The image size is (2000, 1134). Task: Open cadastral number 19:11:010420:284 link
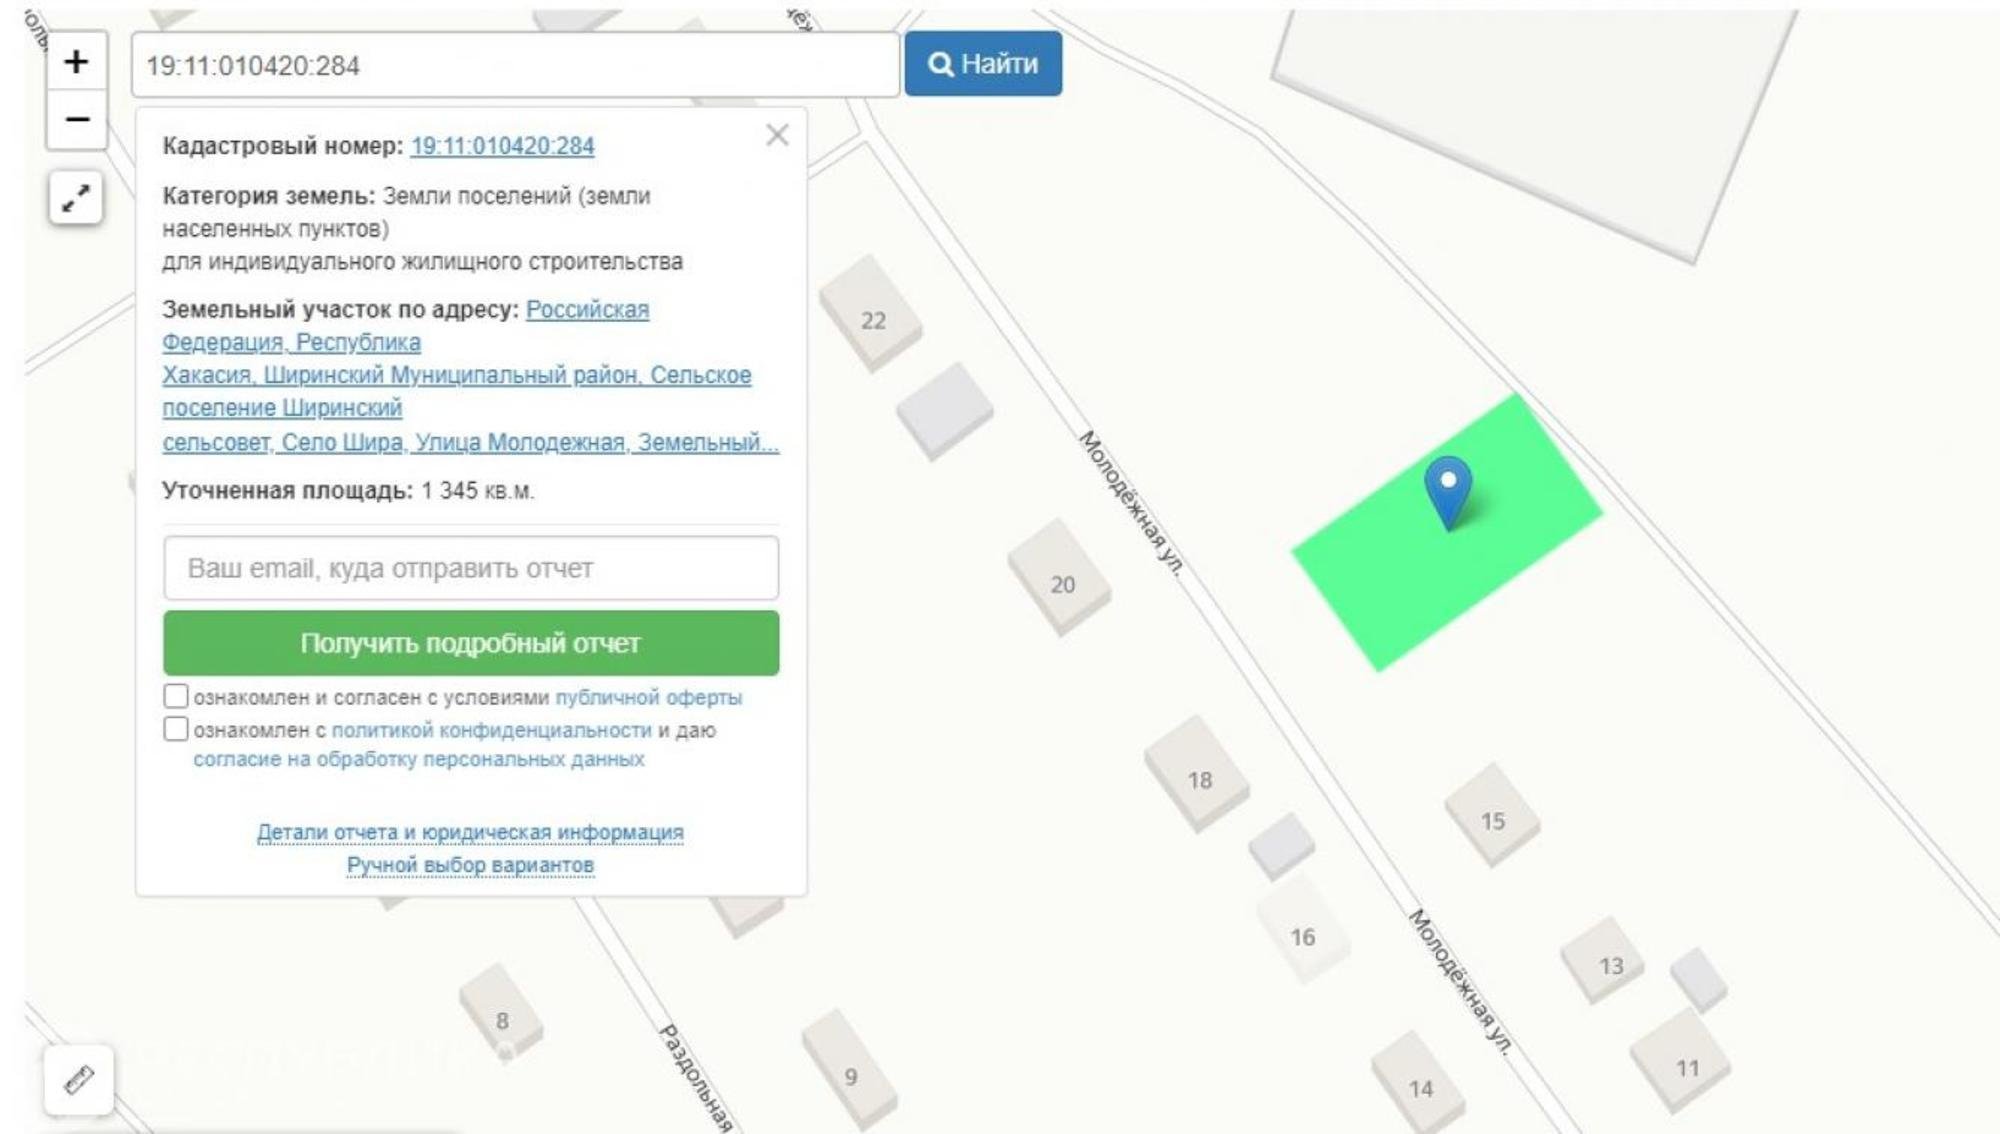tap(502, 146)
